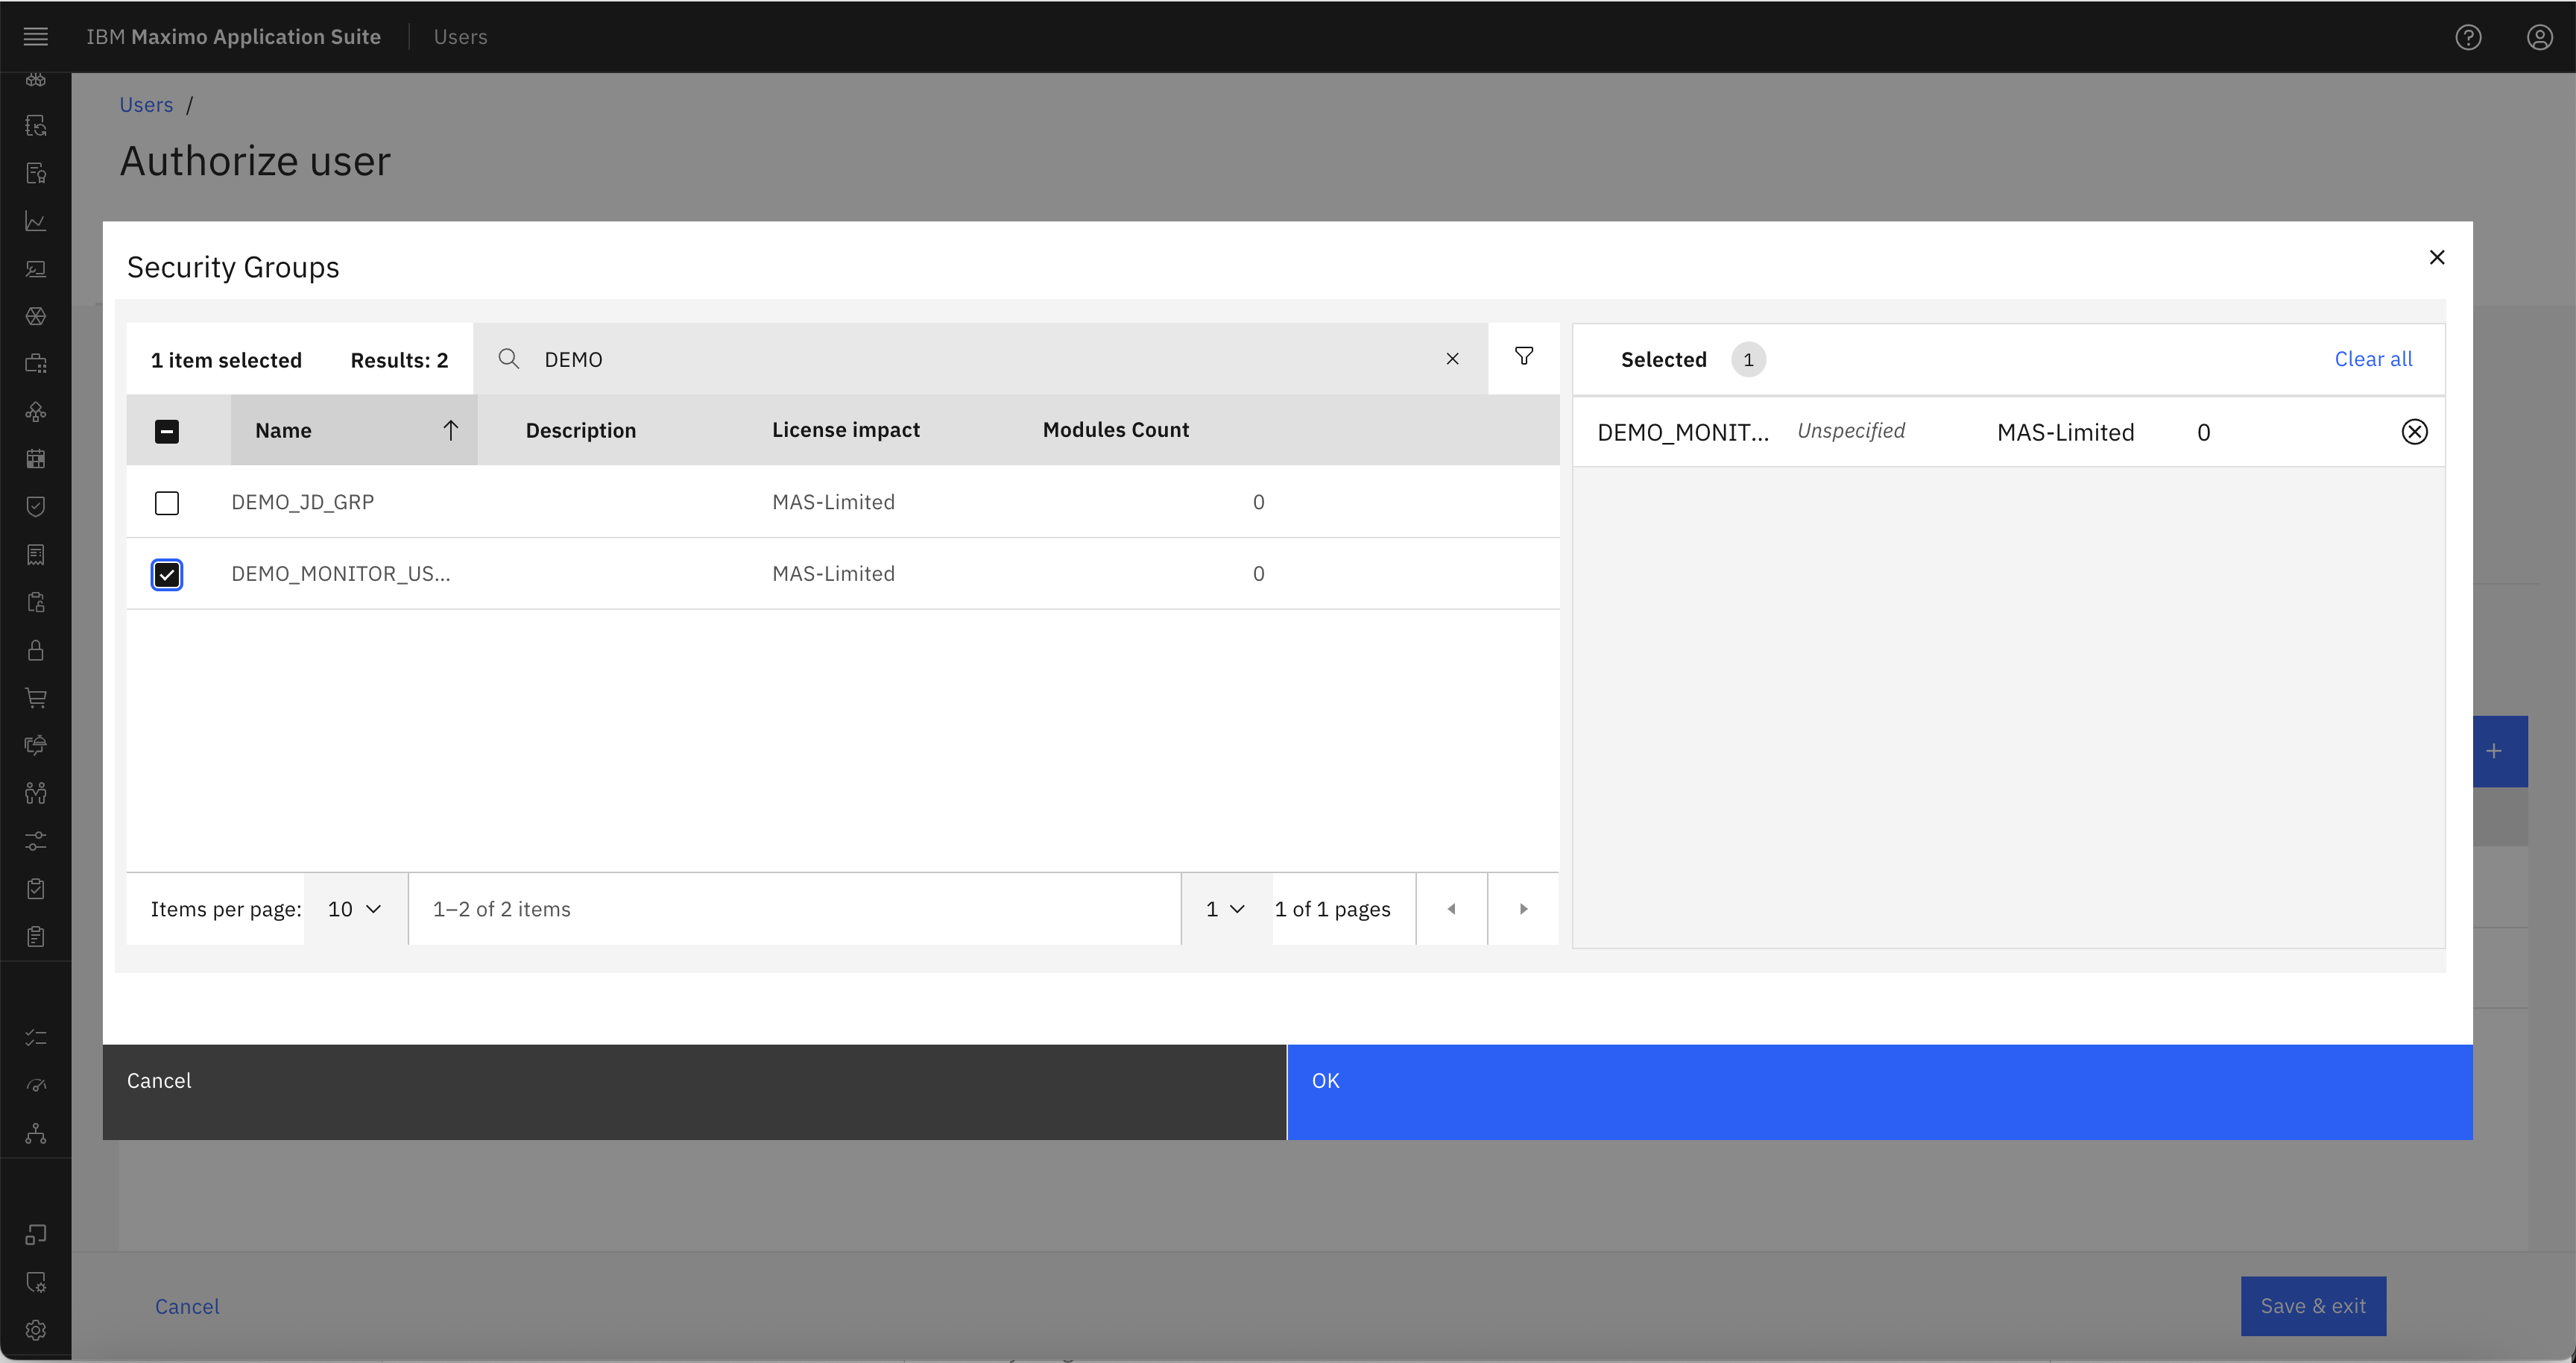Remove DEMO_MONIT... from the Selected list
2576x1363 pixels.
[2414, 431]
